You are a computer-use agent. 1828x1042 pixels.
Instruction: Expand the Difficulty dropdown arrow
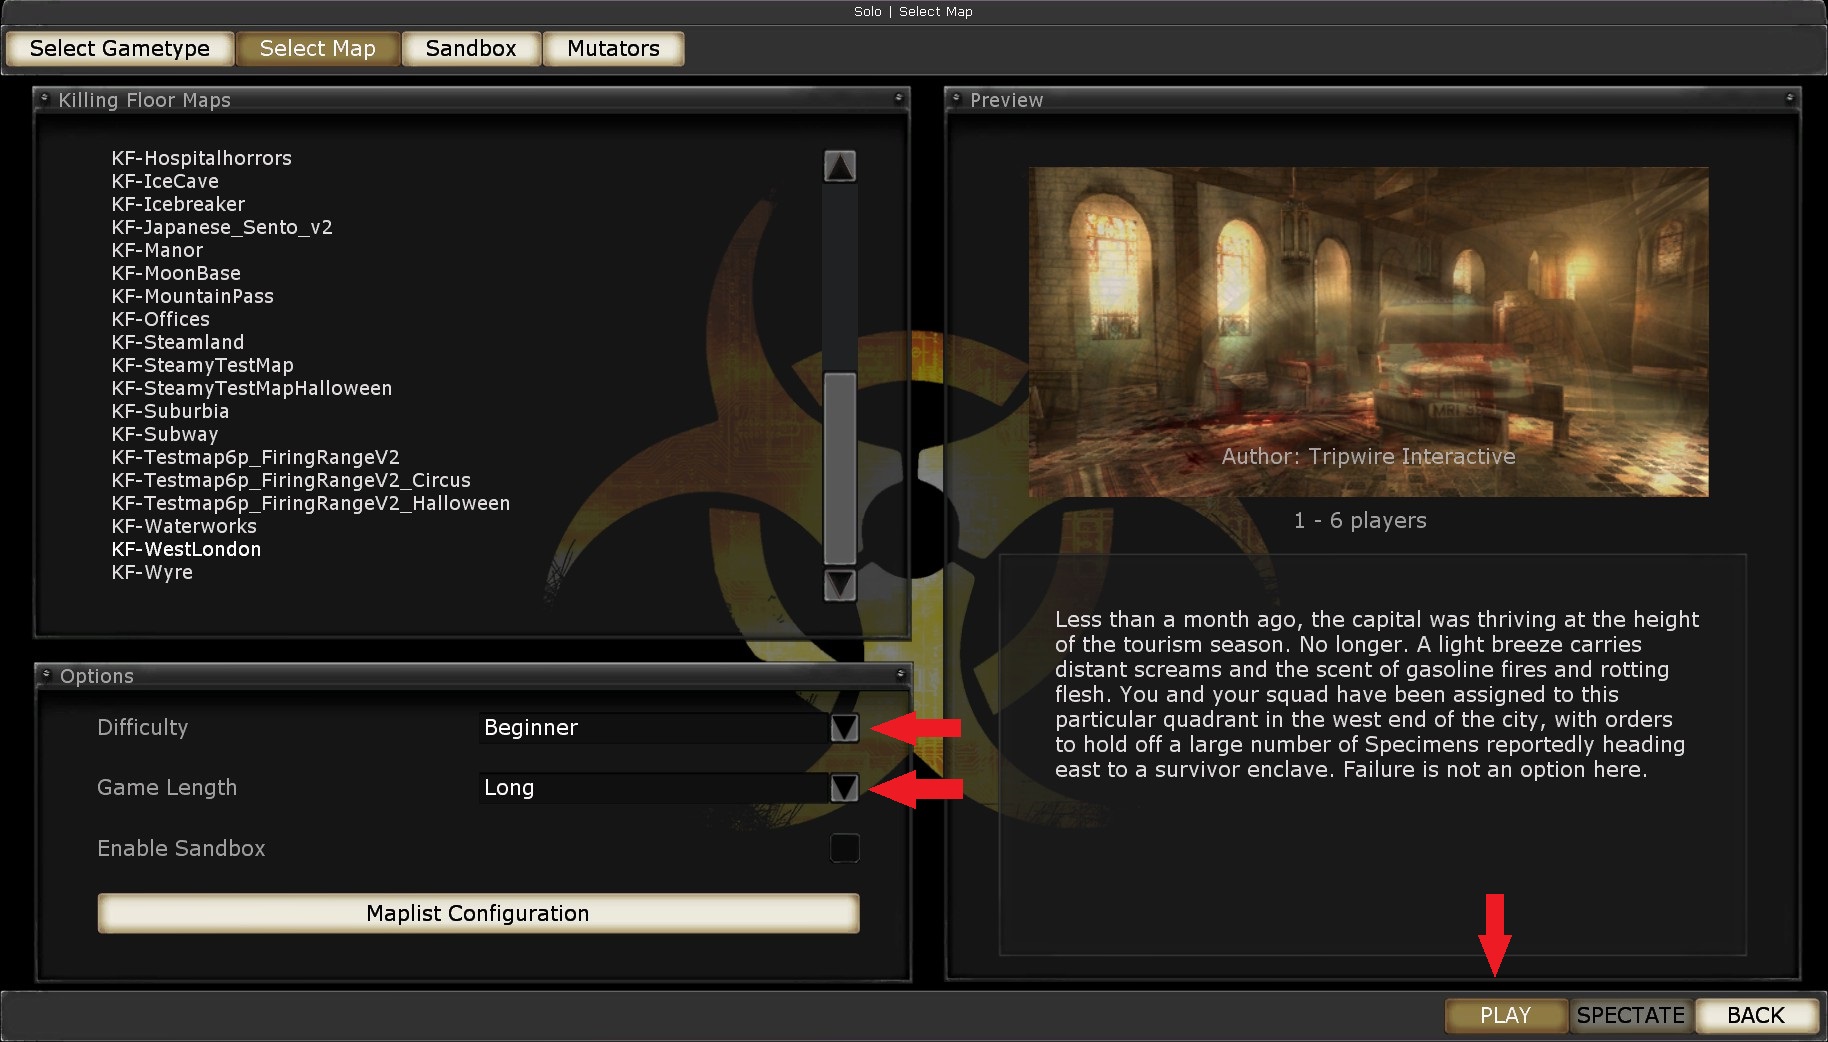[x=845, y=728]
